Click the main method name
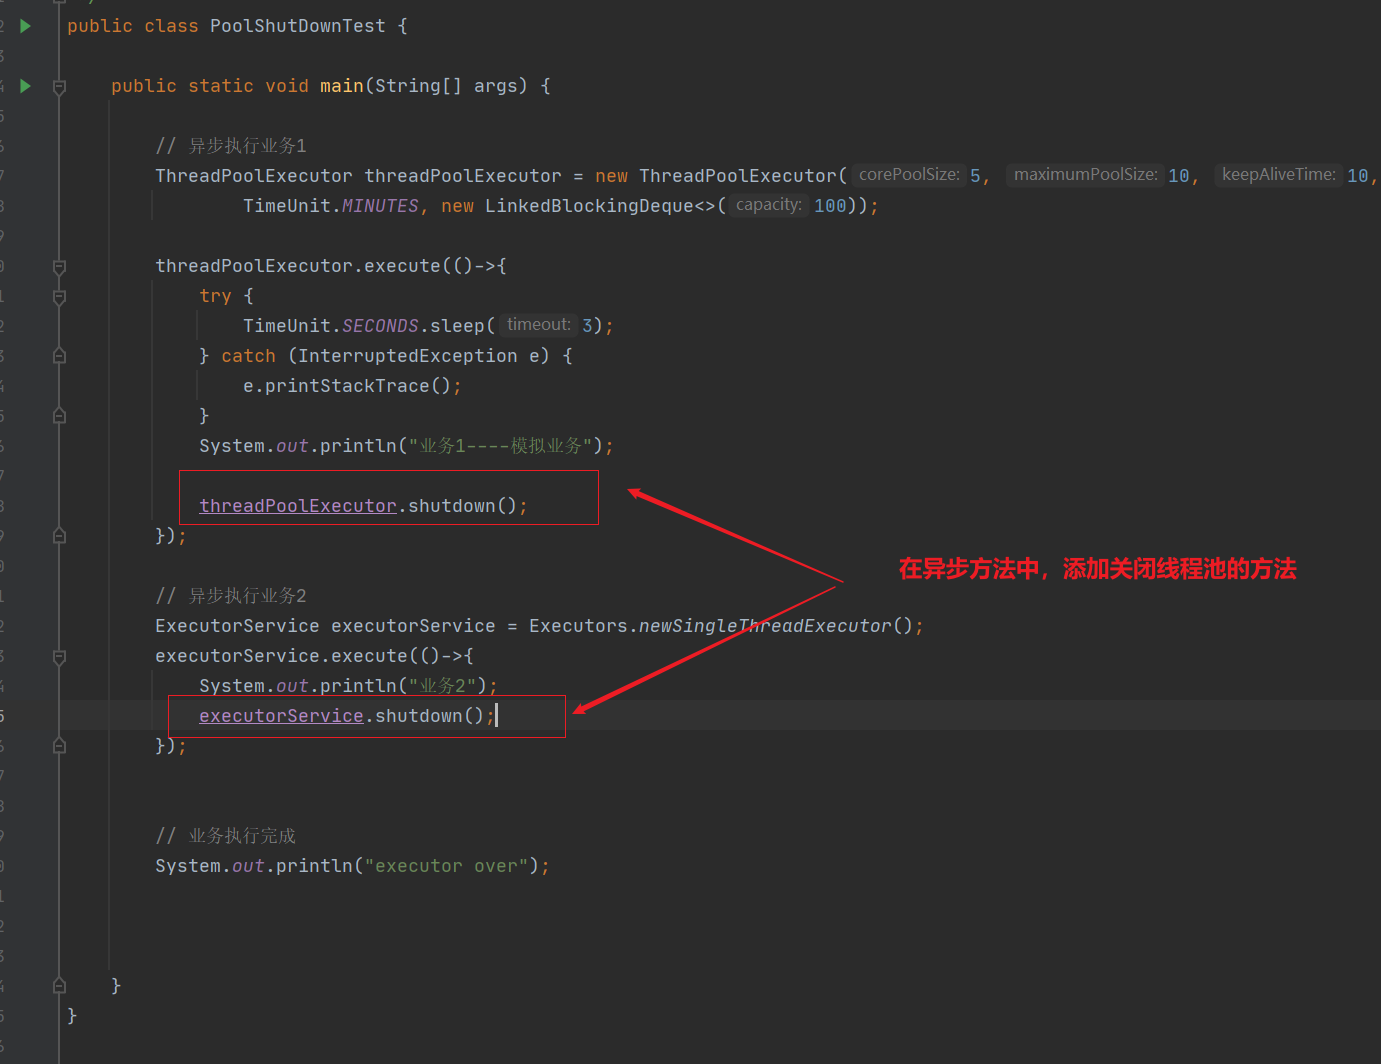Screen dimensions: 1381x1064 click(342, 86)
